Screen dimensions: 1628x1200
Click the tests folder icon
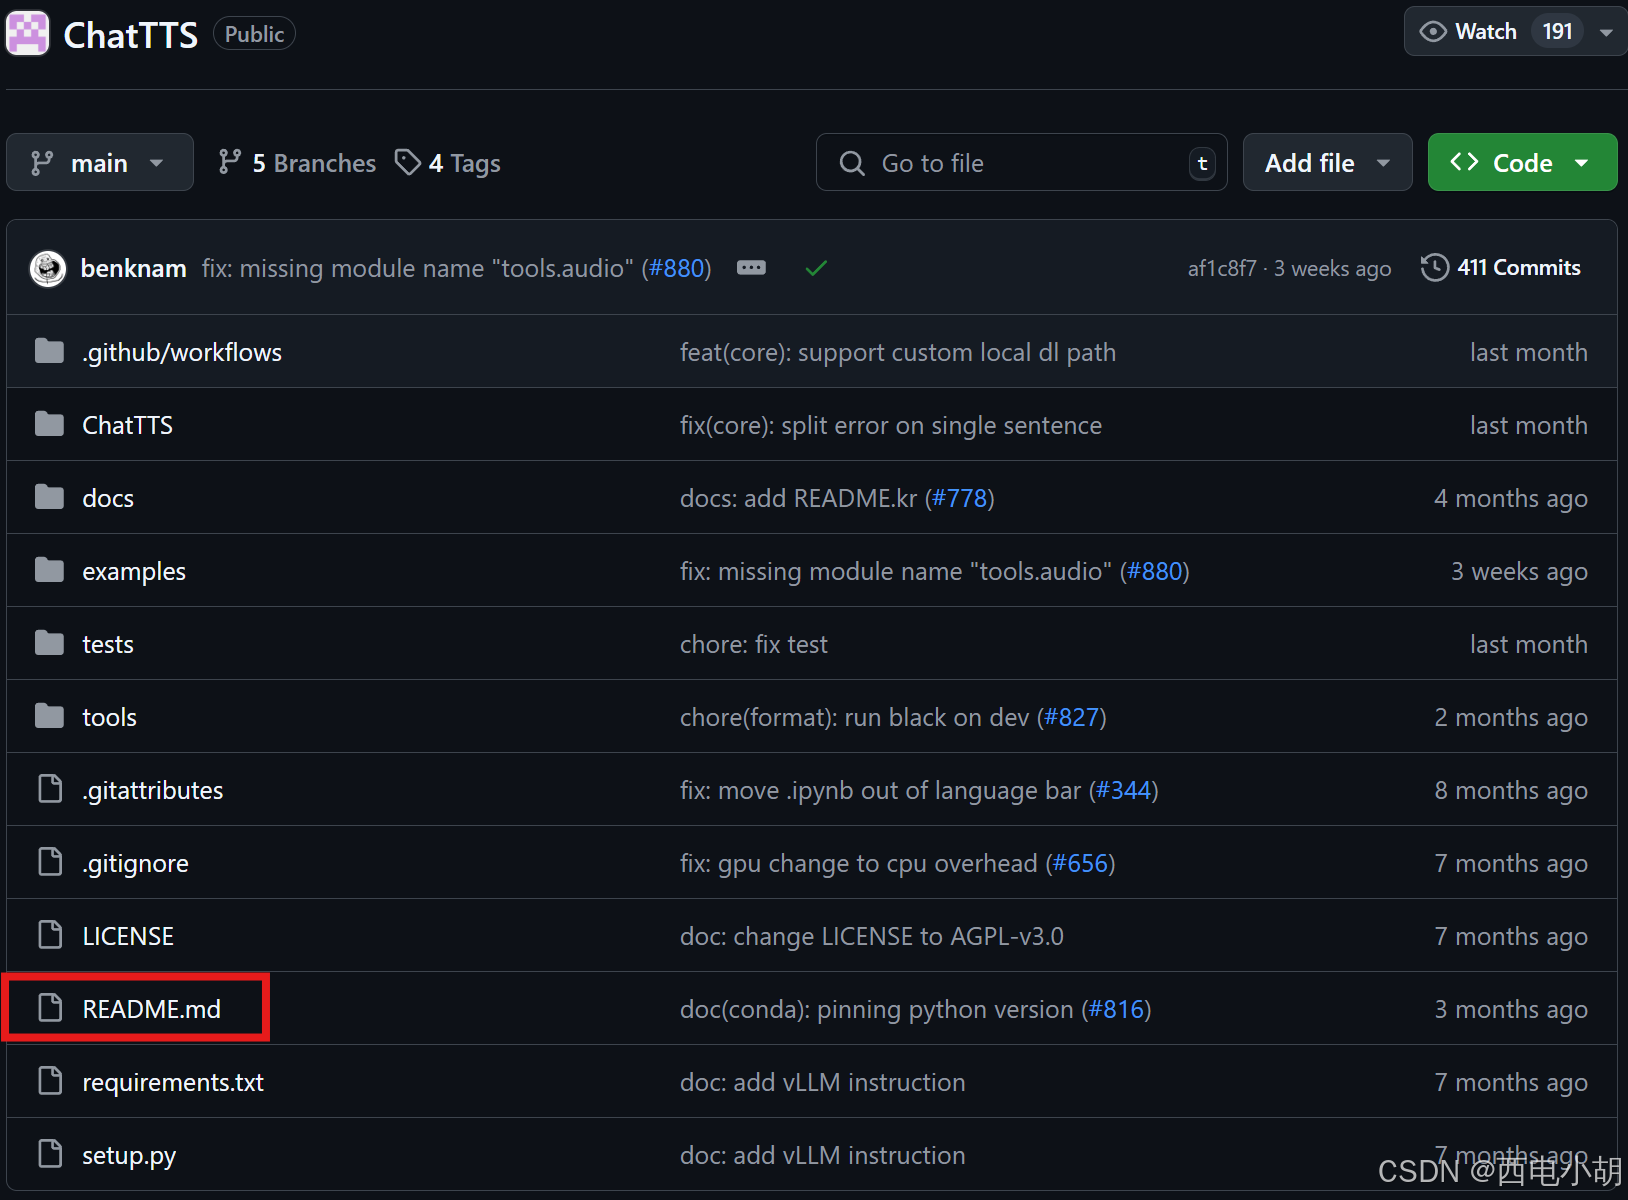pos(49,643)
